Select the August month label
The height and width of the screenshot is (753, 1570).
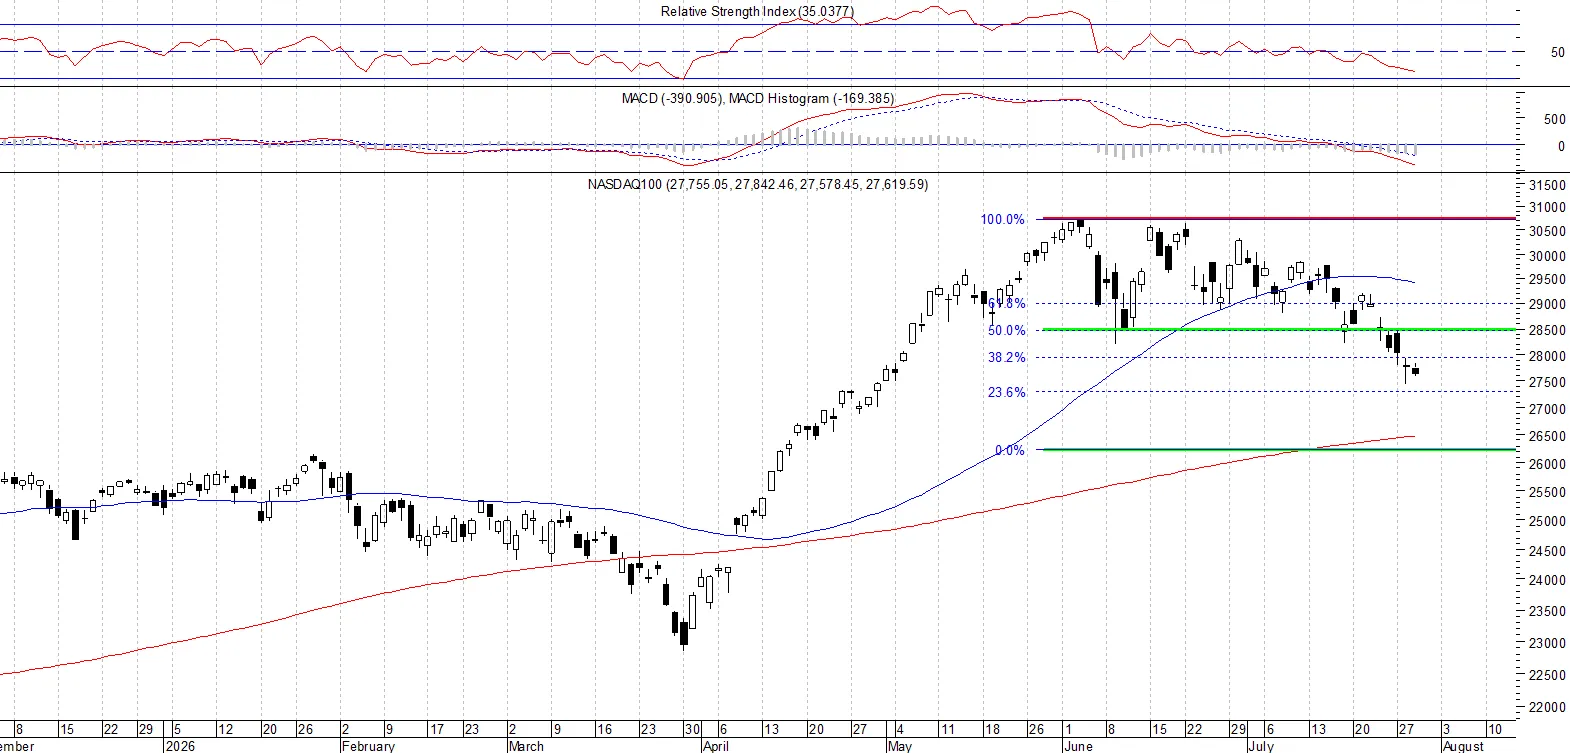1463,746
